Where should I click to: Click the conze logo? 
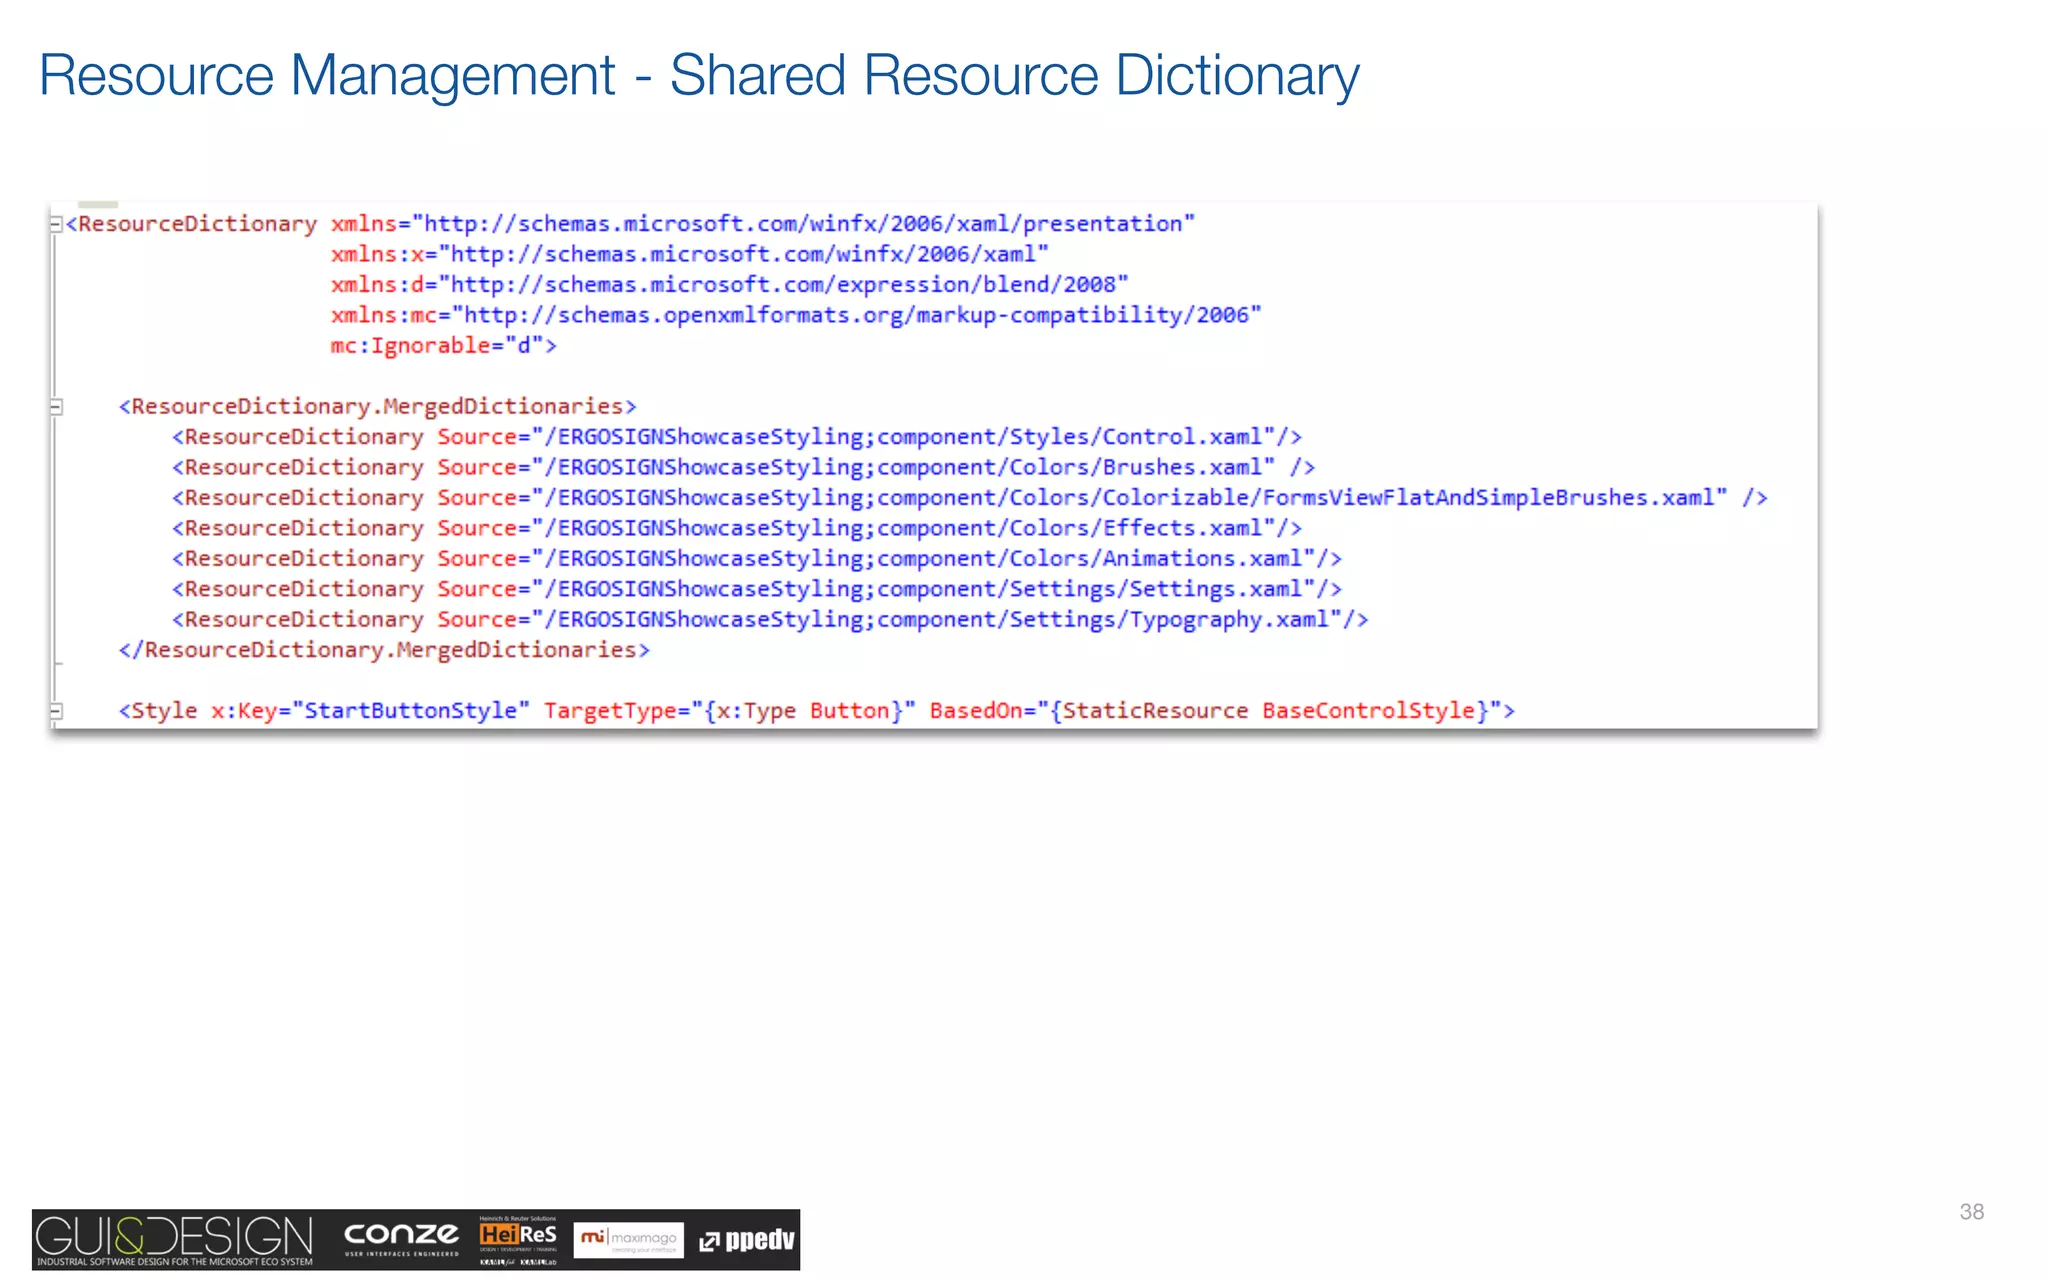401,1238
